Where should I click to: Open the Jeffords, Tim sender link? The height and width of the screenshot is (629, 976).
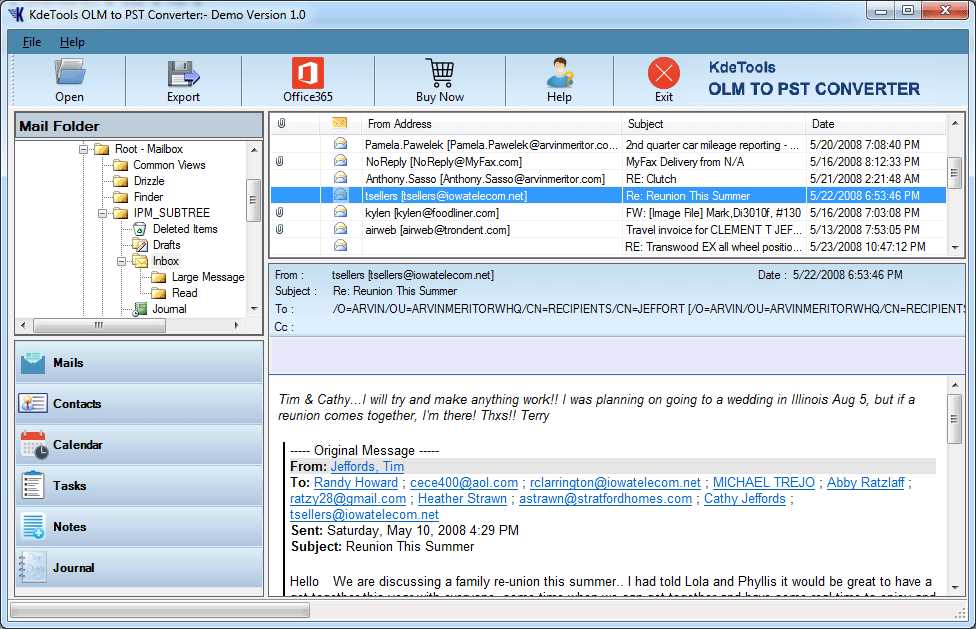coord(367,467)
